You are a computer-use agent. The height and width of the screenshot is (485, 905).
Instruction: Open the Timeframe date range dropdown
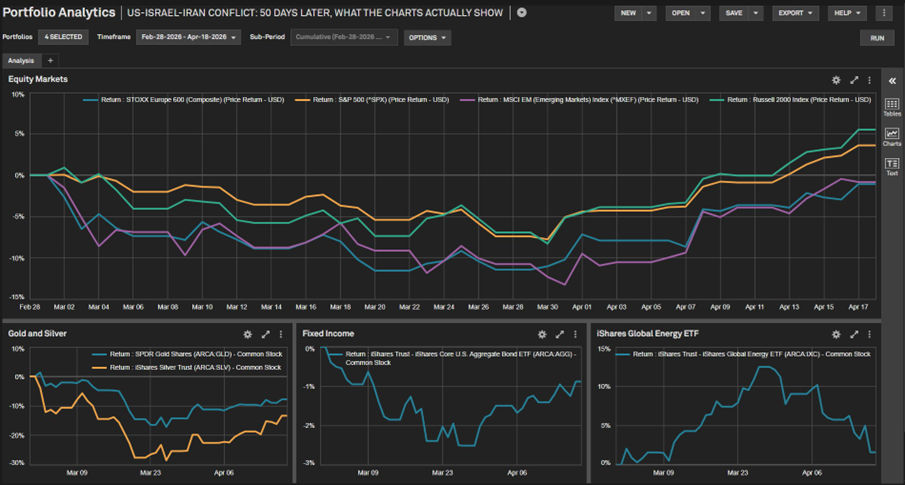point(189,37)
